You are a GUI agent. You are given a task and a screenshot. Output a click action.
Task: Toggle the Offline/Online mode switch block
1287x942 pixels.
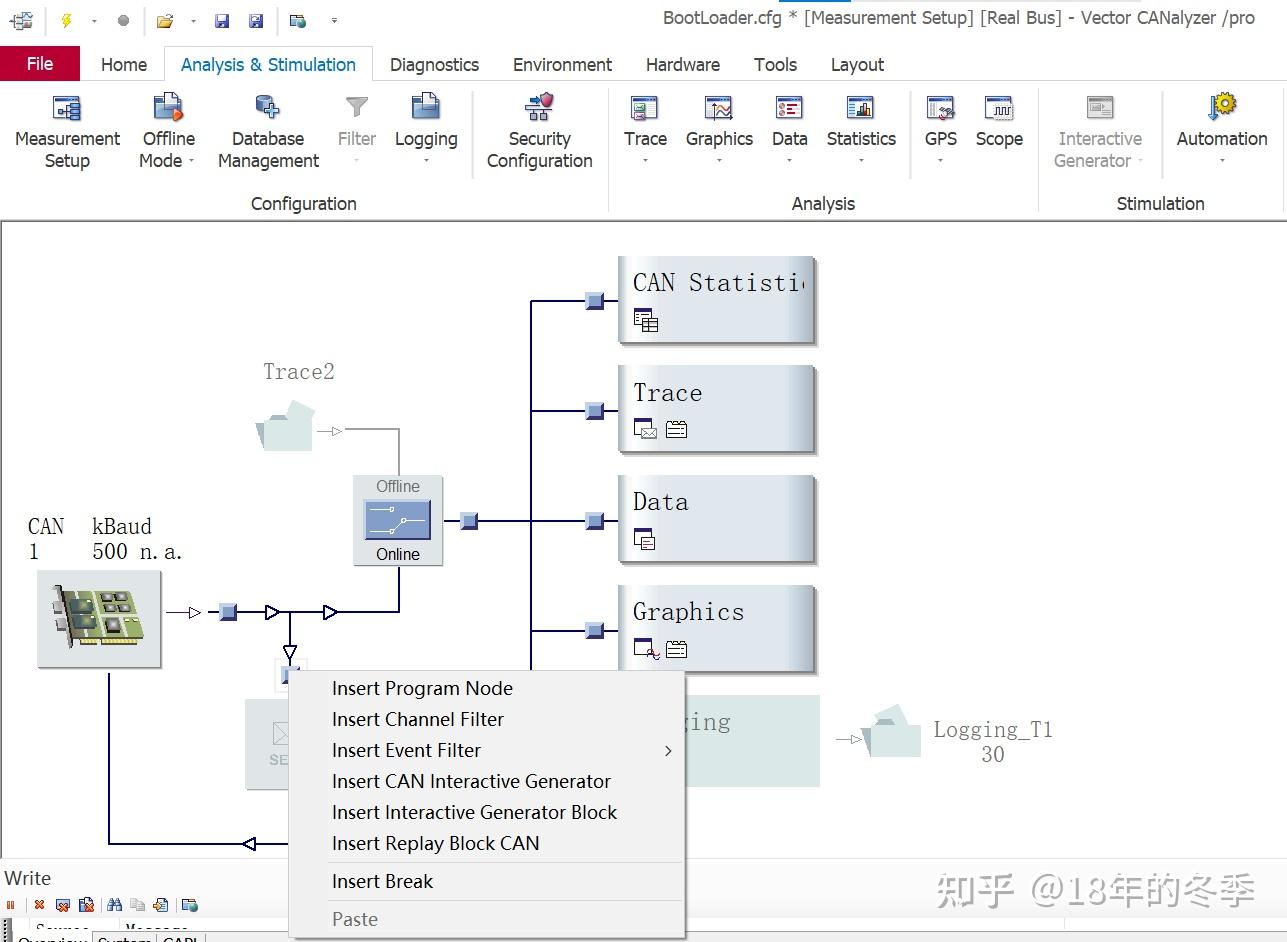[398, 520]
